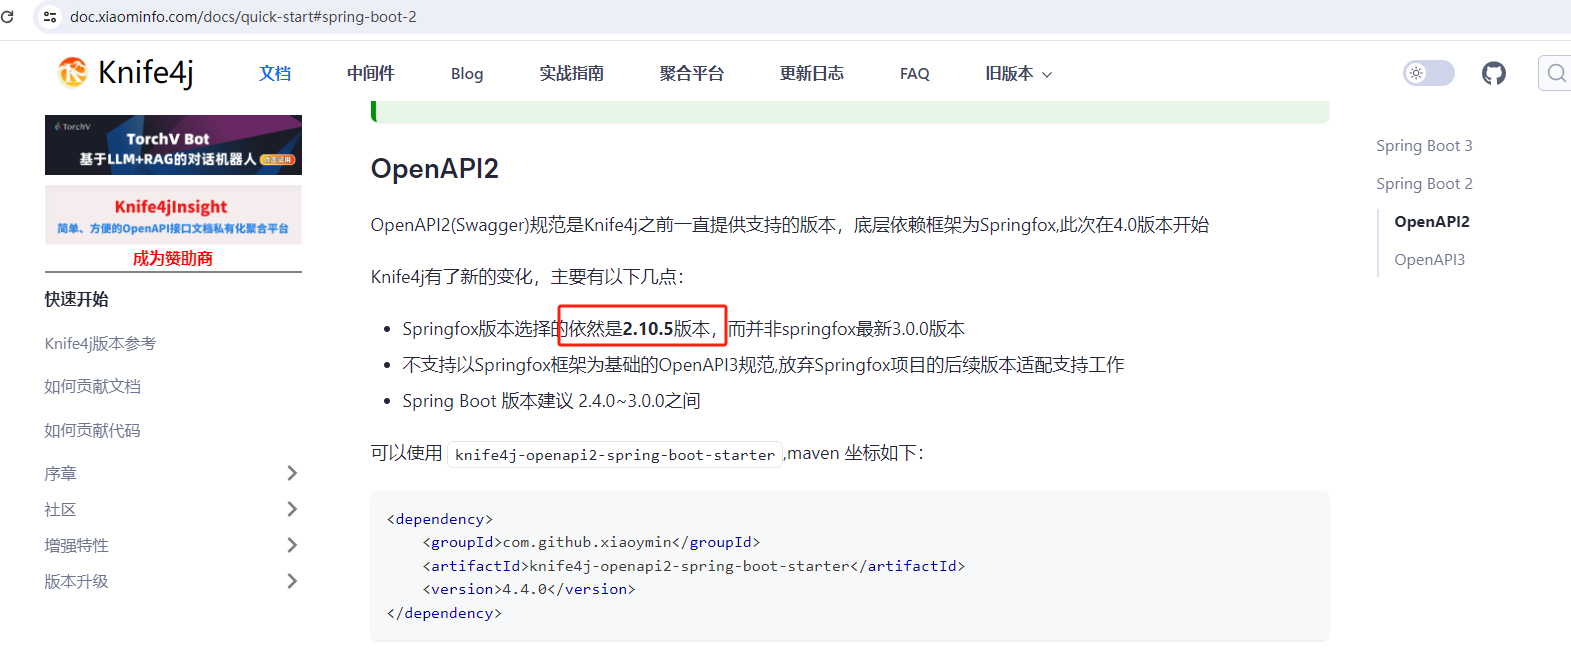This screenshot has height=654, width=1571.
Task: Open the site info icon in the address bar
Action: (x=50, y=17)
